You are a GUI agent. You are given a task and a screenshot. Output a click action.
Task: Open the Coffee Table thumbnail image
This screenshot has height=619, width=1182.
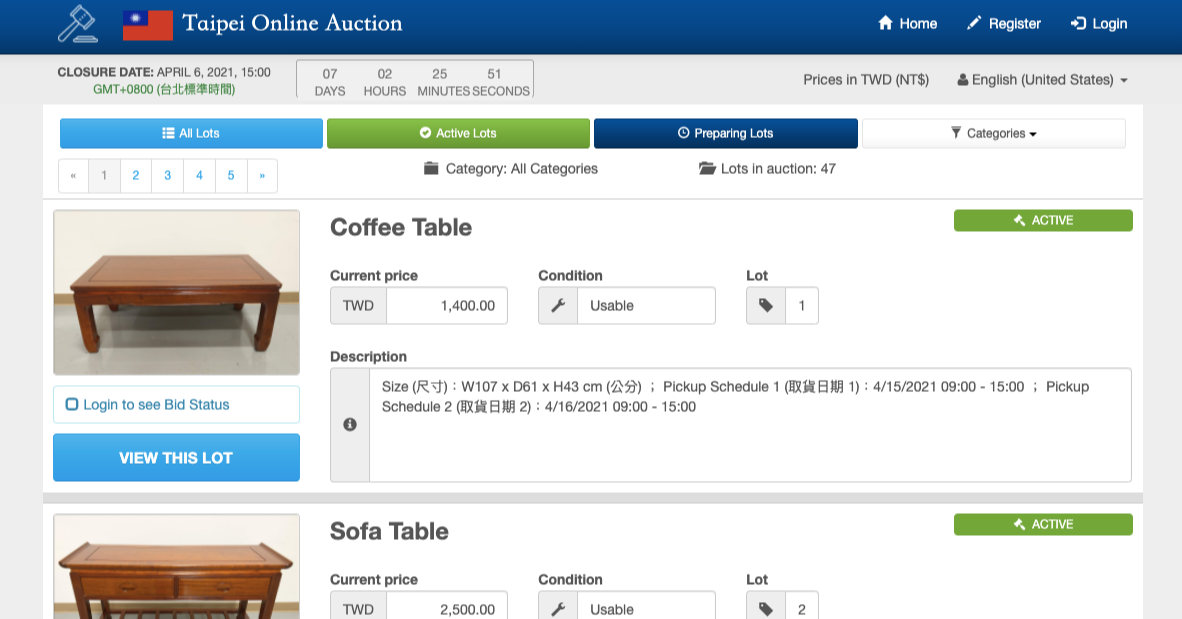[x=176, y=293]
